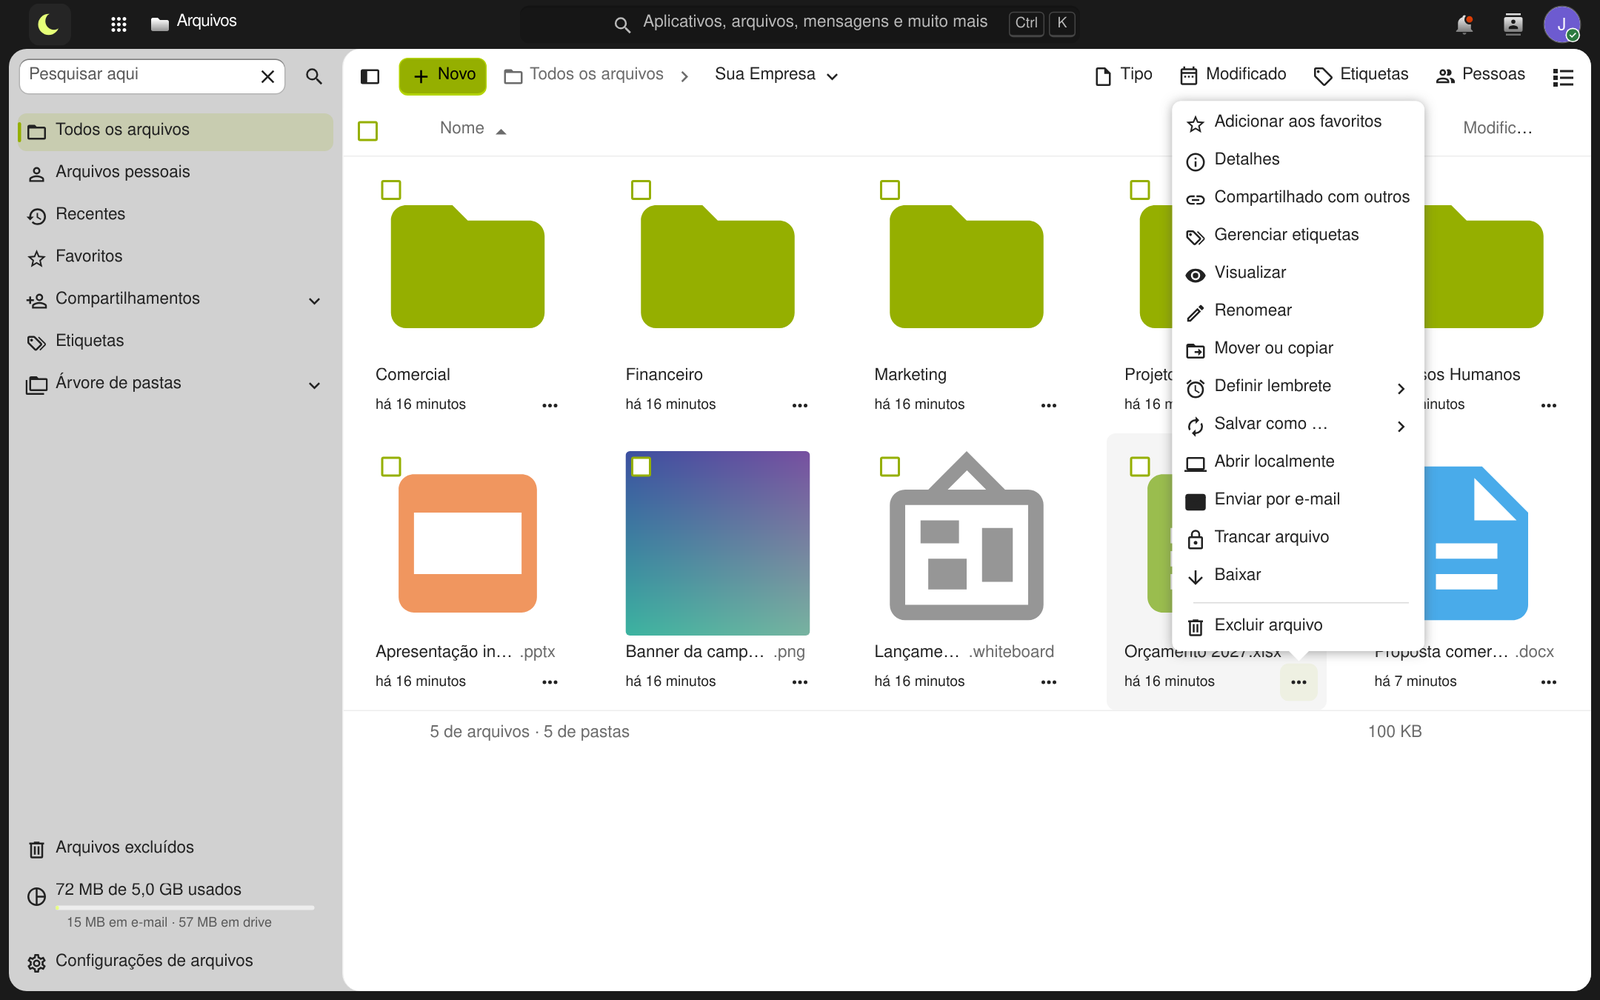Expand the Árvore de pastas section
1600x1000 pixels.
[x=314, y=385]
